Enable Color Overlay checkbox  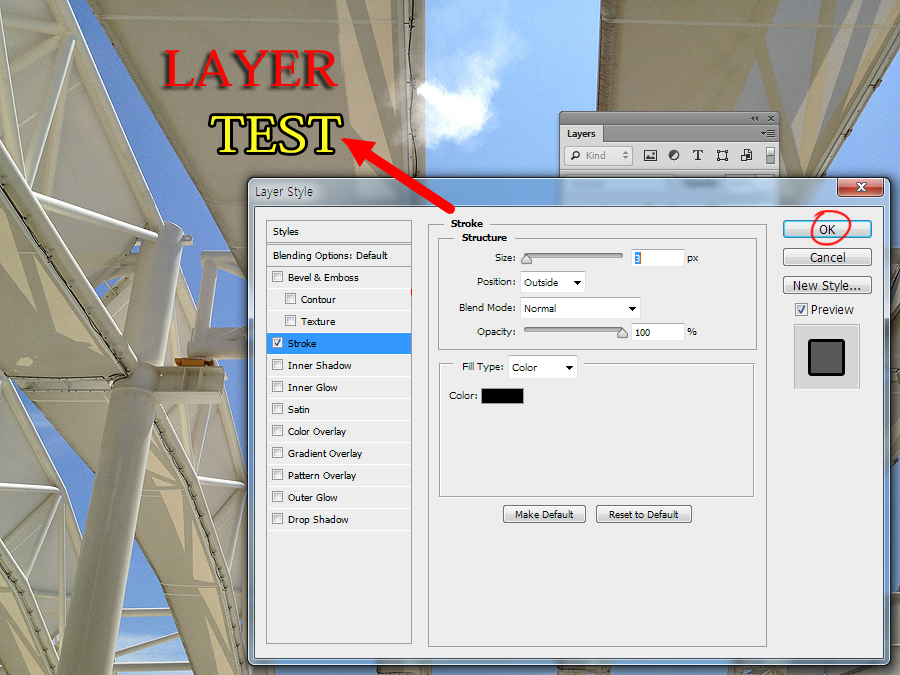pos(277,430)
